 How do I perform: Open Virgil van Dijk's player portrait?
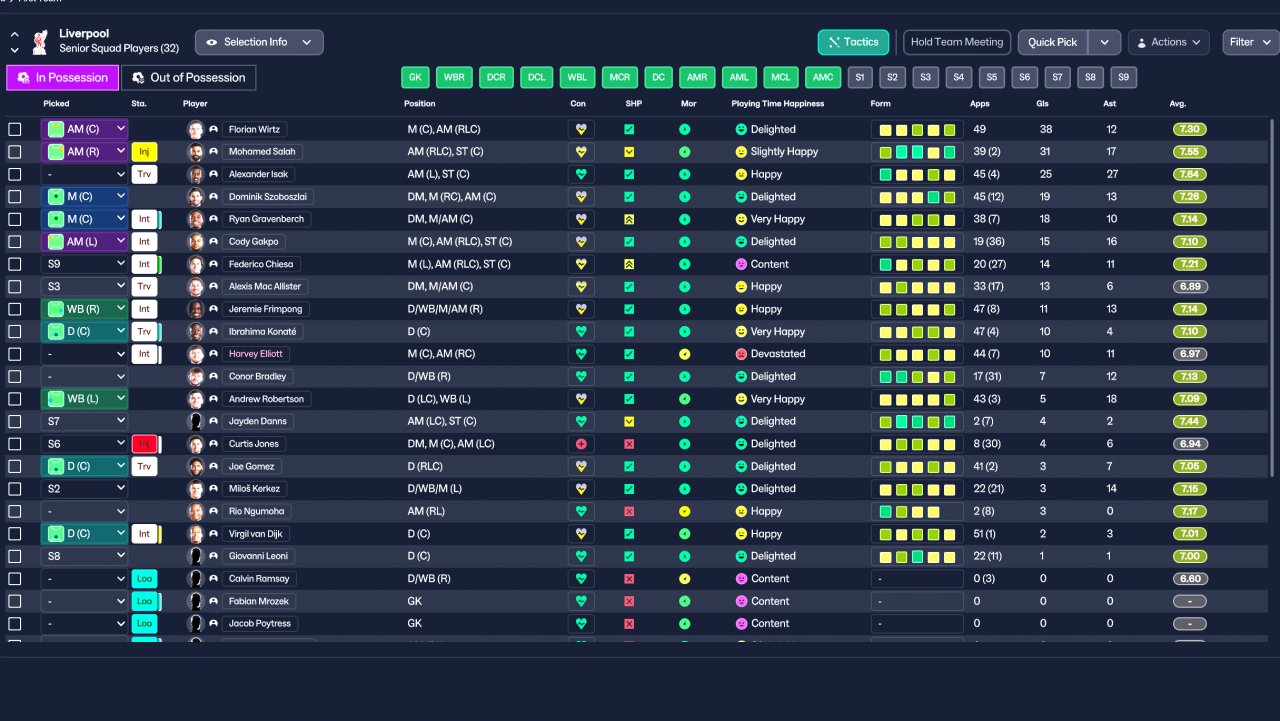coord(196,534)
